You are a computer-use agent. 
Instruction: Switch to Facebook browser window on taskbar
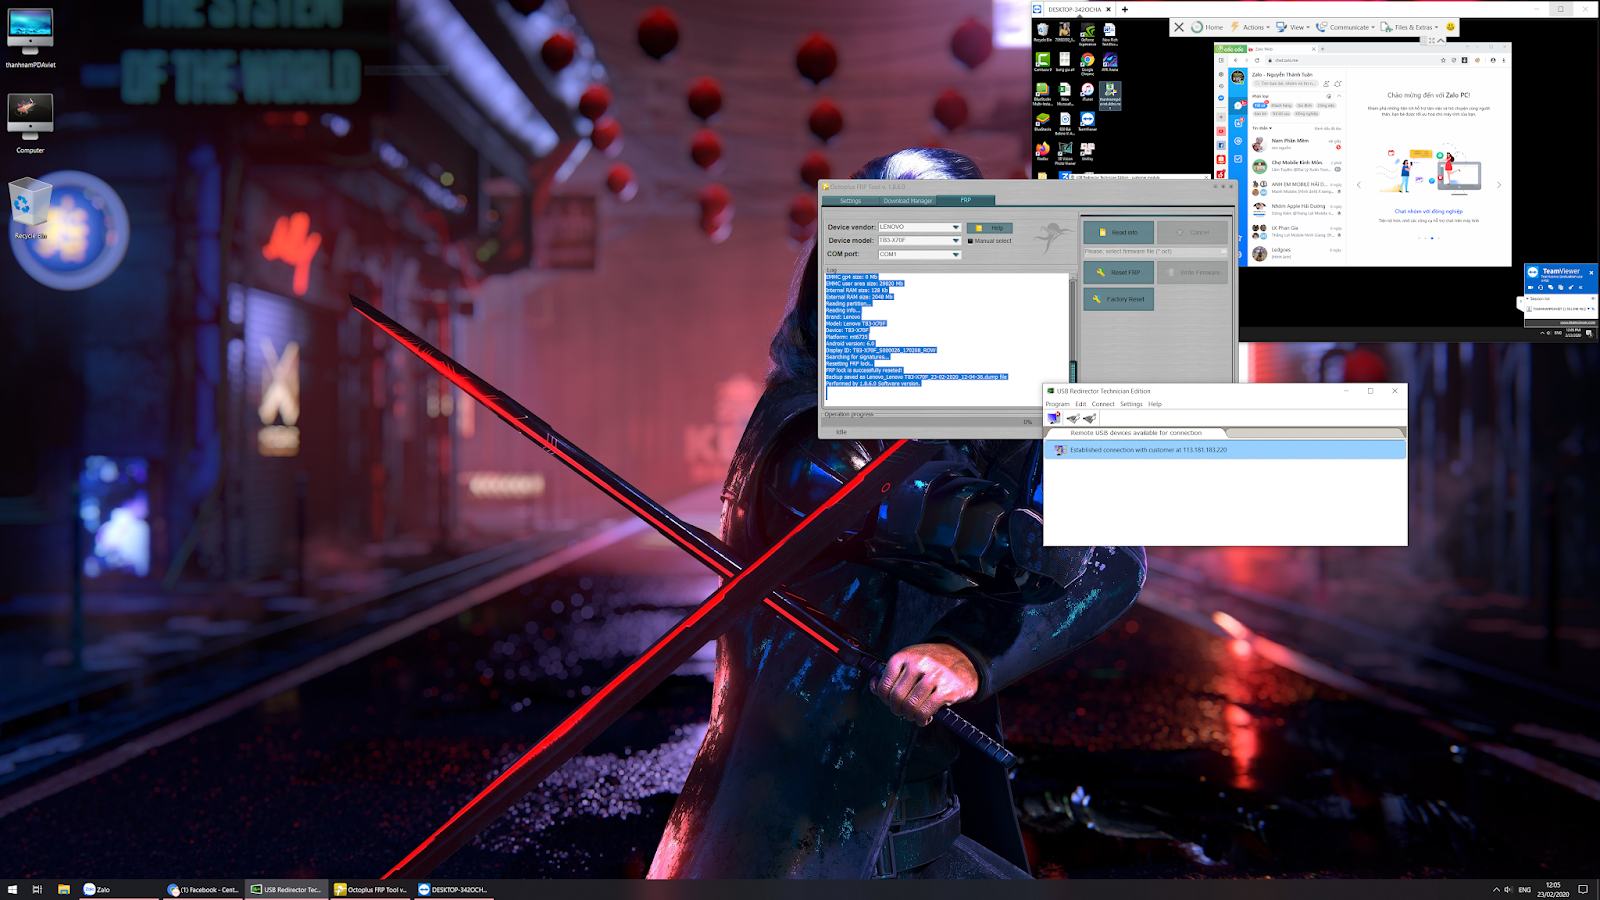tap(203, 889)
